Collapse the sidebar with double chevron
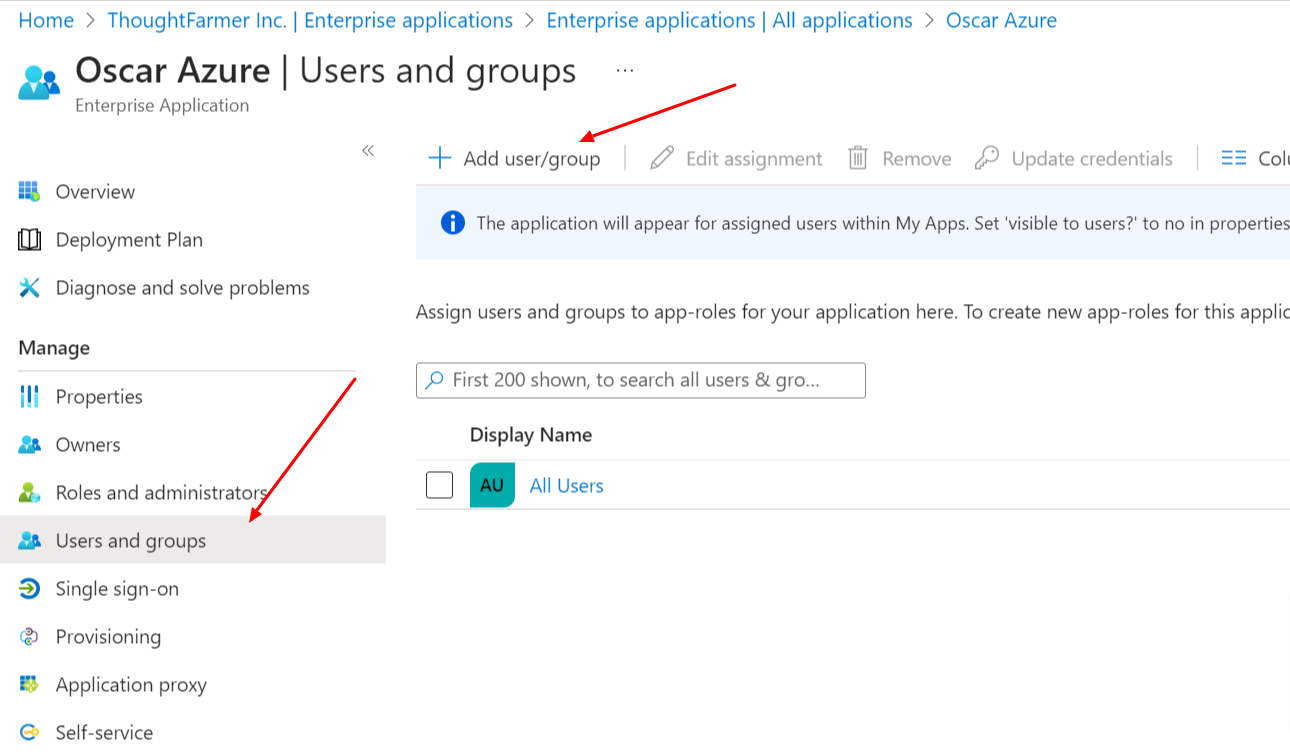The image size is (1290, 756). tap(368, 151)
